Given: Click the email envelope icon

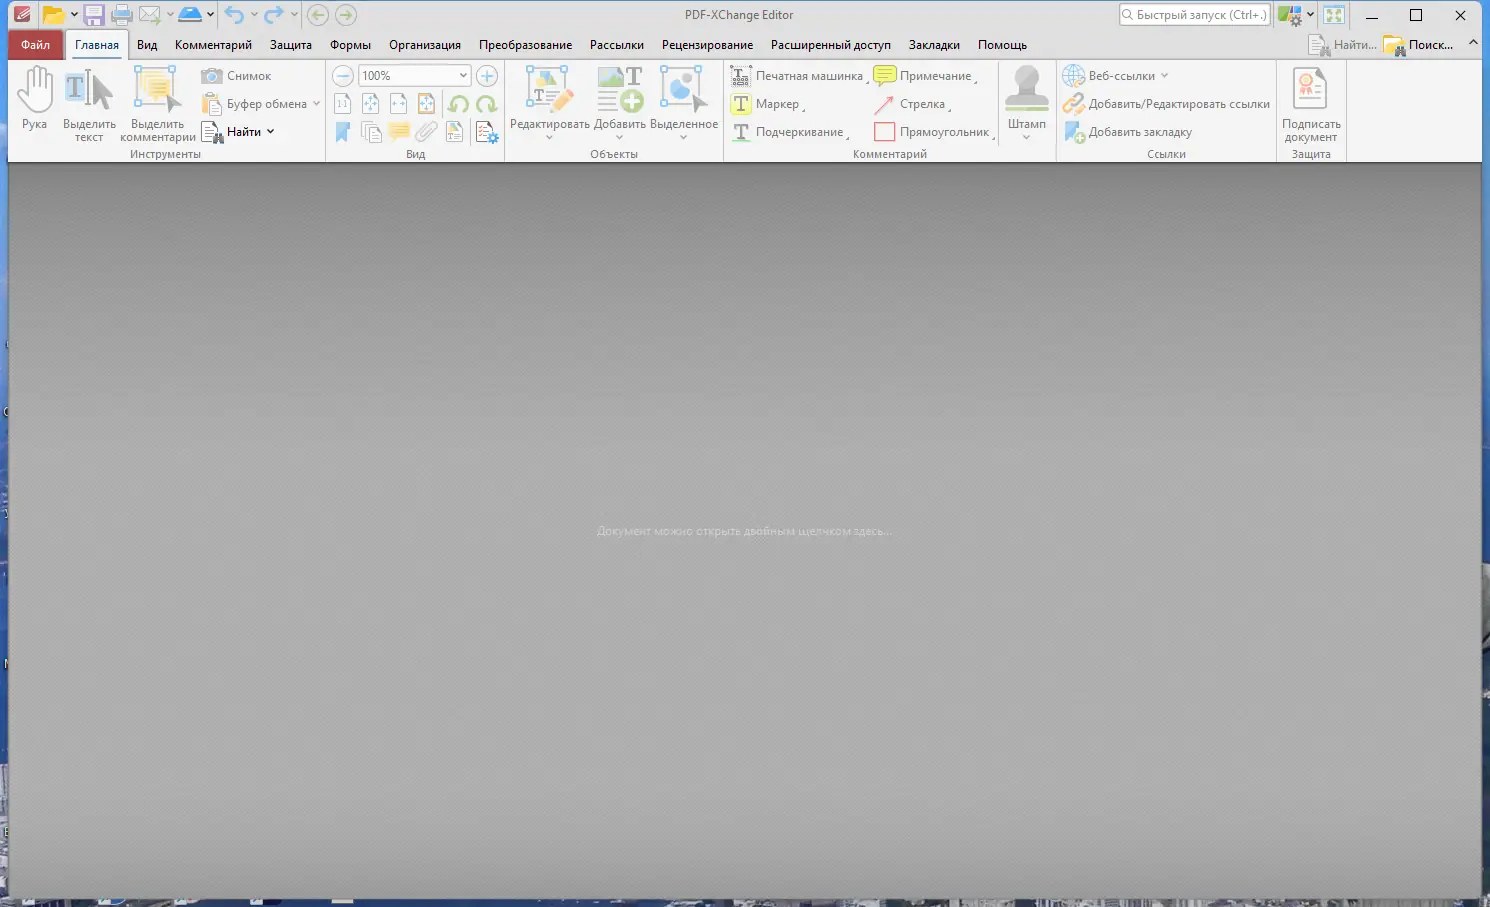Looking at the screenshot, I should [150, 15].
